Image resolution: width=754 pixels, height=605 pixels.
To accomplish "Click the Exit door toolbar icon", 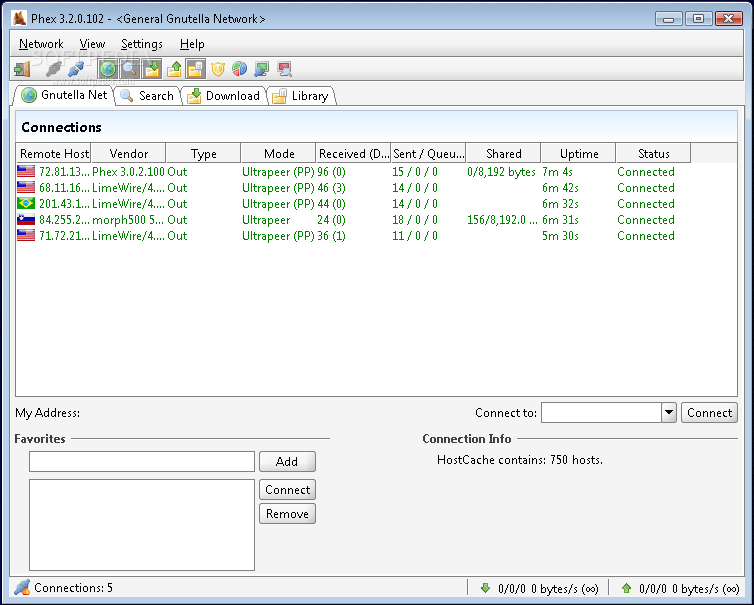I will (x=22, y=69).
